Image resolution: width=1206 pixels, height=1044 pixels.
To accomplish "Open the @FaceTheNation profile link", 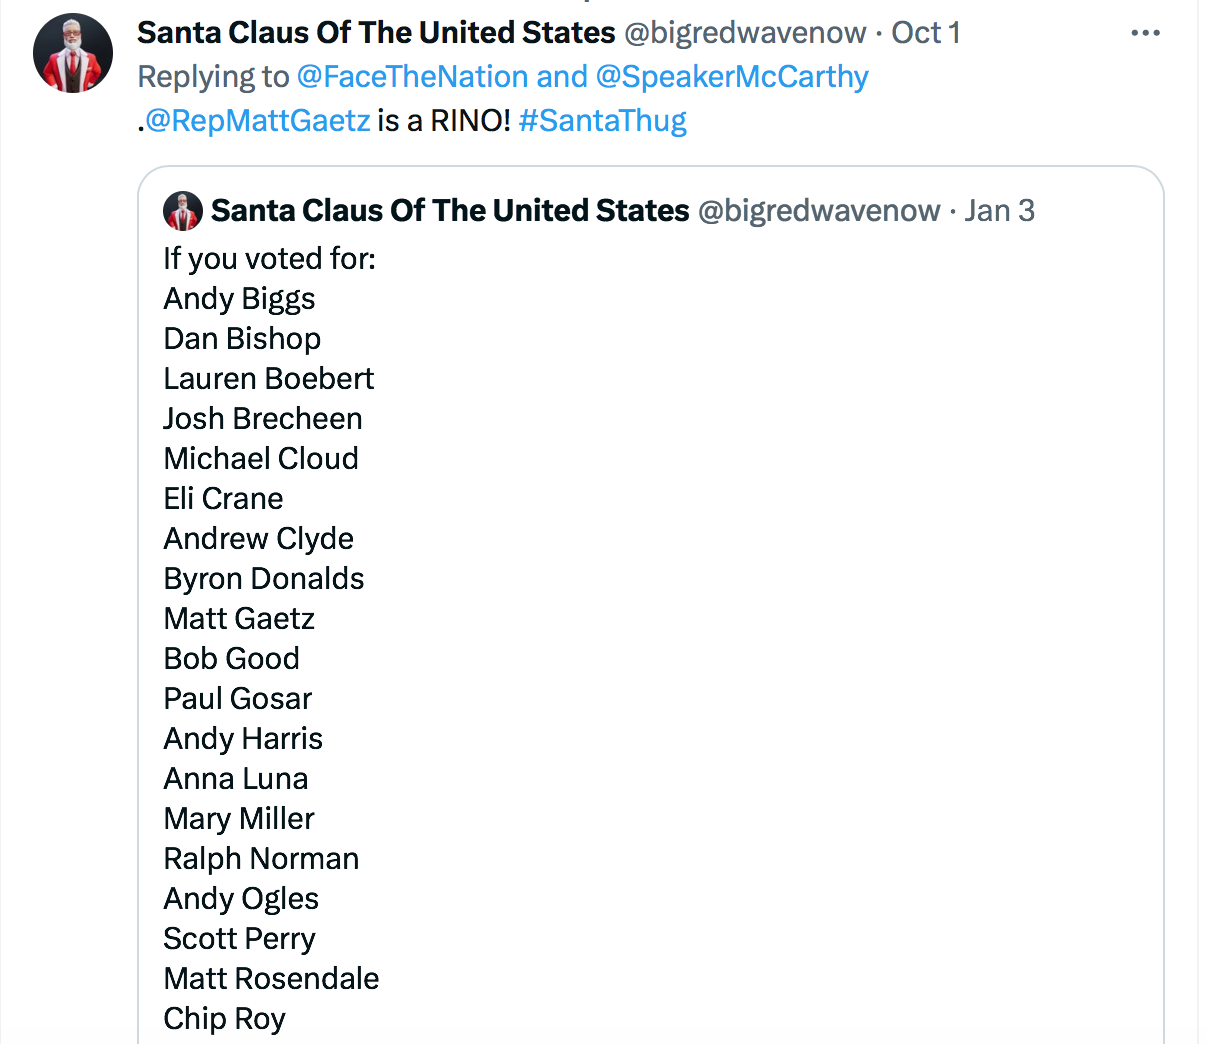I will click(412, 77).
